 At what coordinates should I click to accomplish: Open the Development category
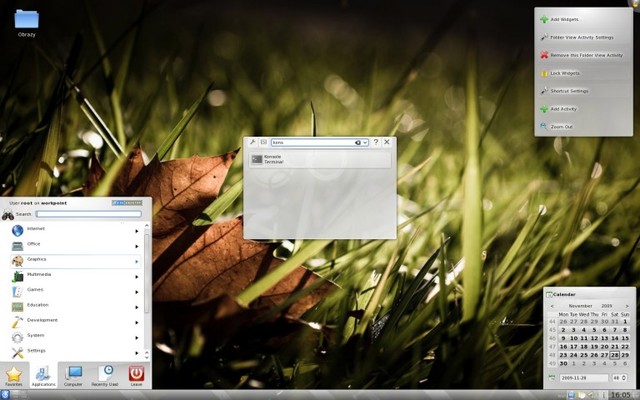tap(76, 322)
